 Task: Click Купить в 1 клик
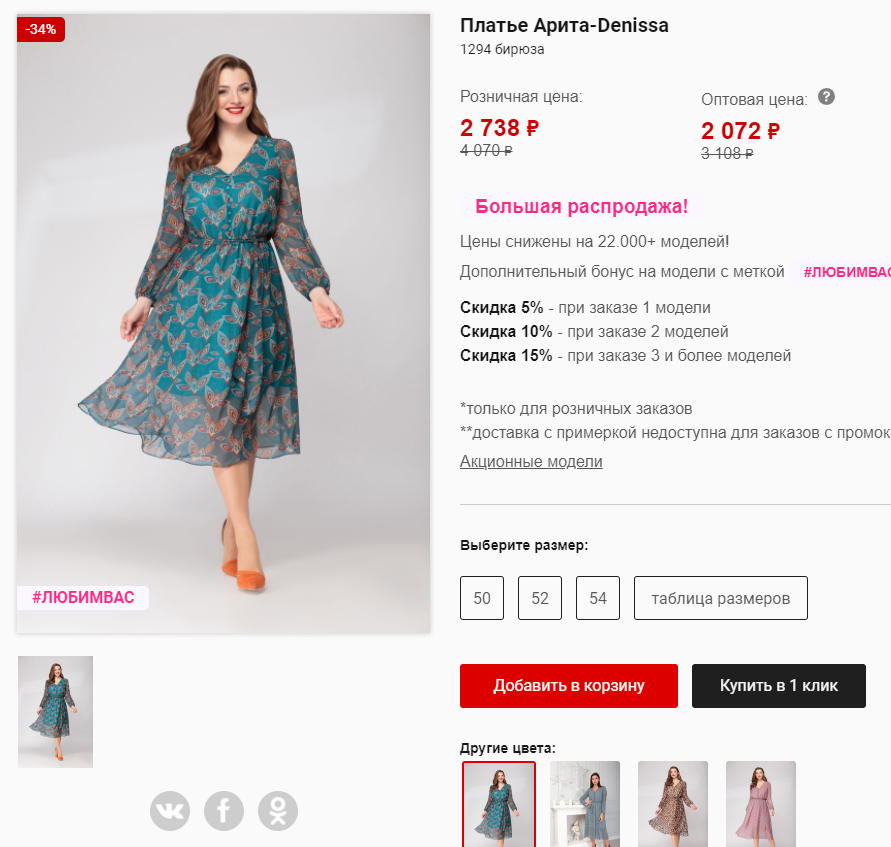[x=779, y=686]
